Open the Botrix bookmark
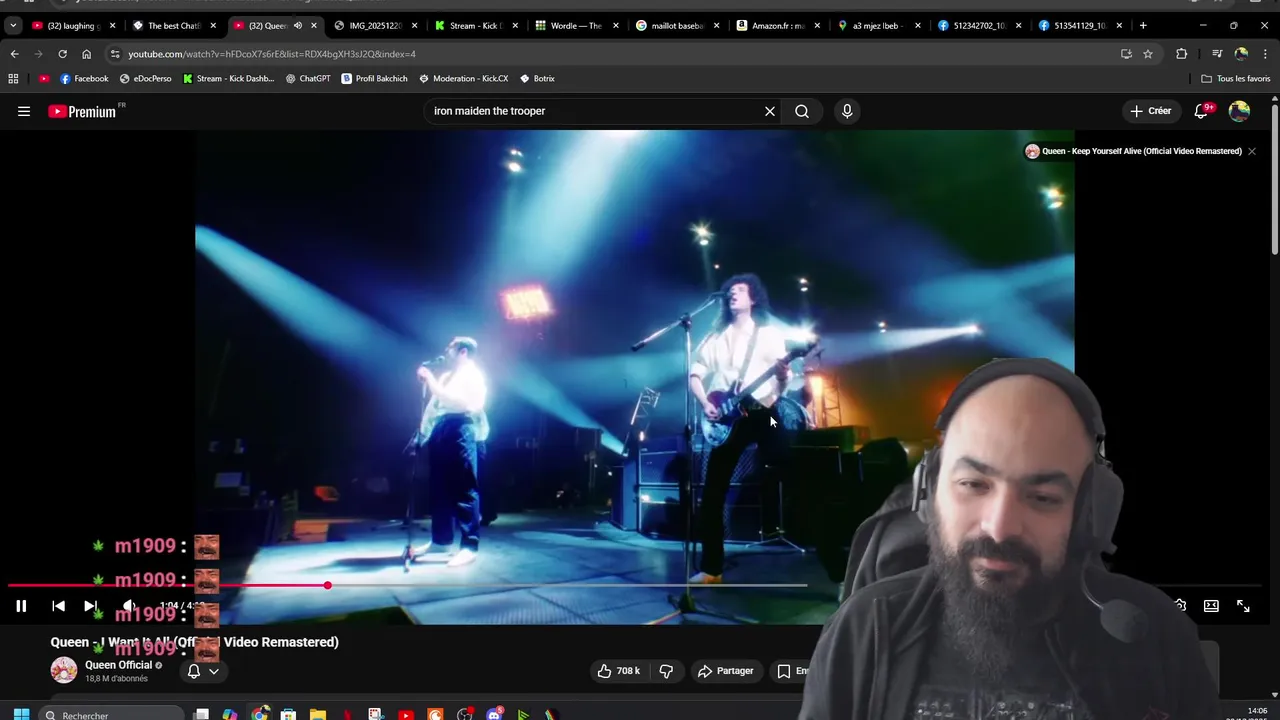The image size is (1280, 720). click(537, 78)
